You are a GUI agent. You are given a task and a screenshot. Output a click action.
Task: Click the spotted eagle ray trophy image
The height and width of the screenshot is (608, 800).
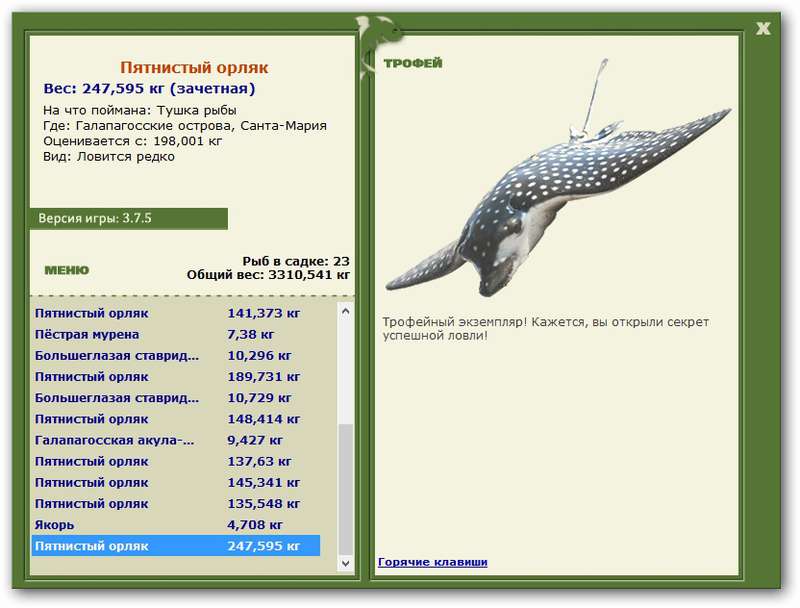click(558, 178)
